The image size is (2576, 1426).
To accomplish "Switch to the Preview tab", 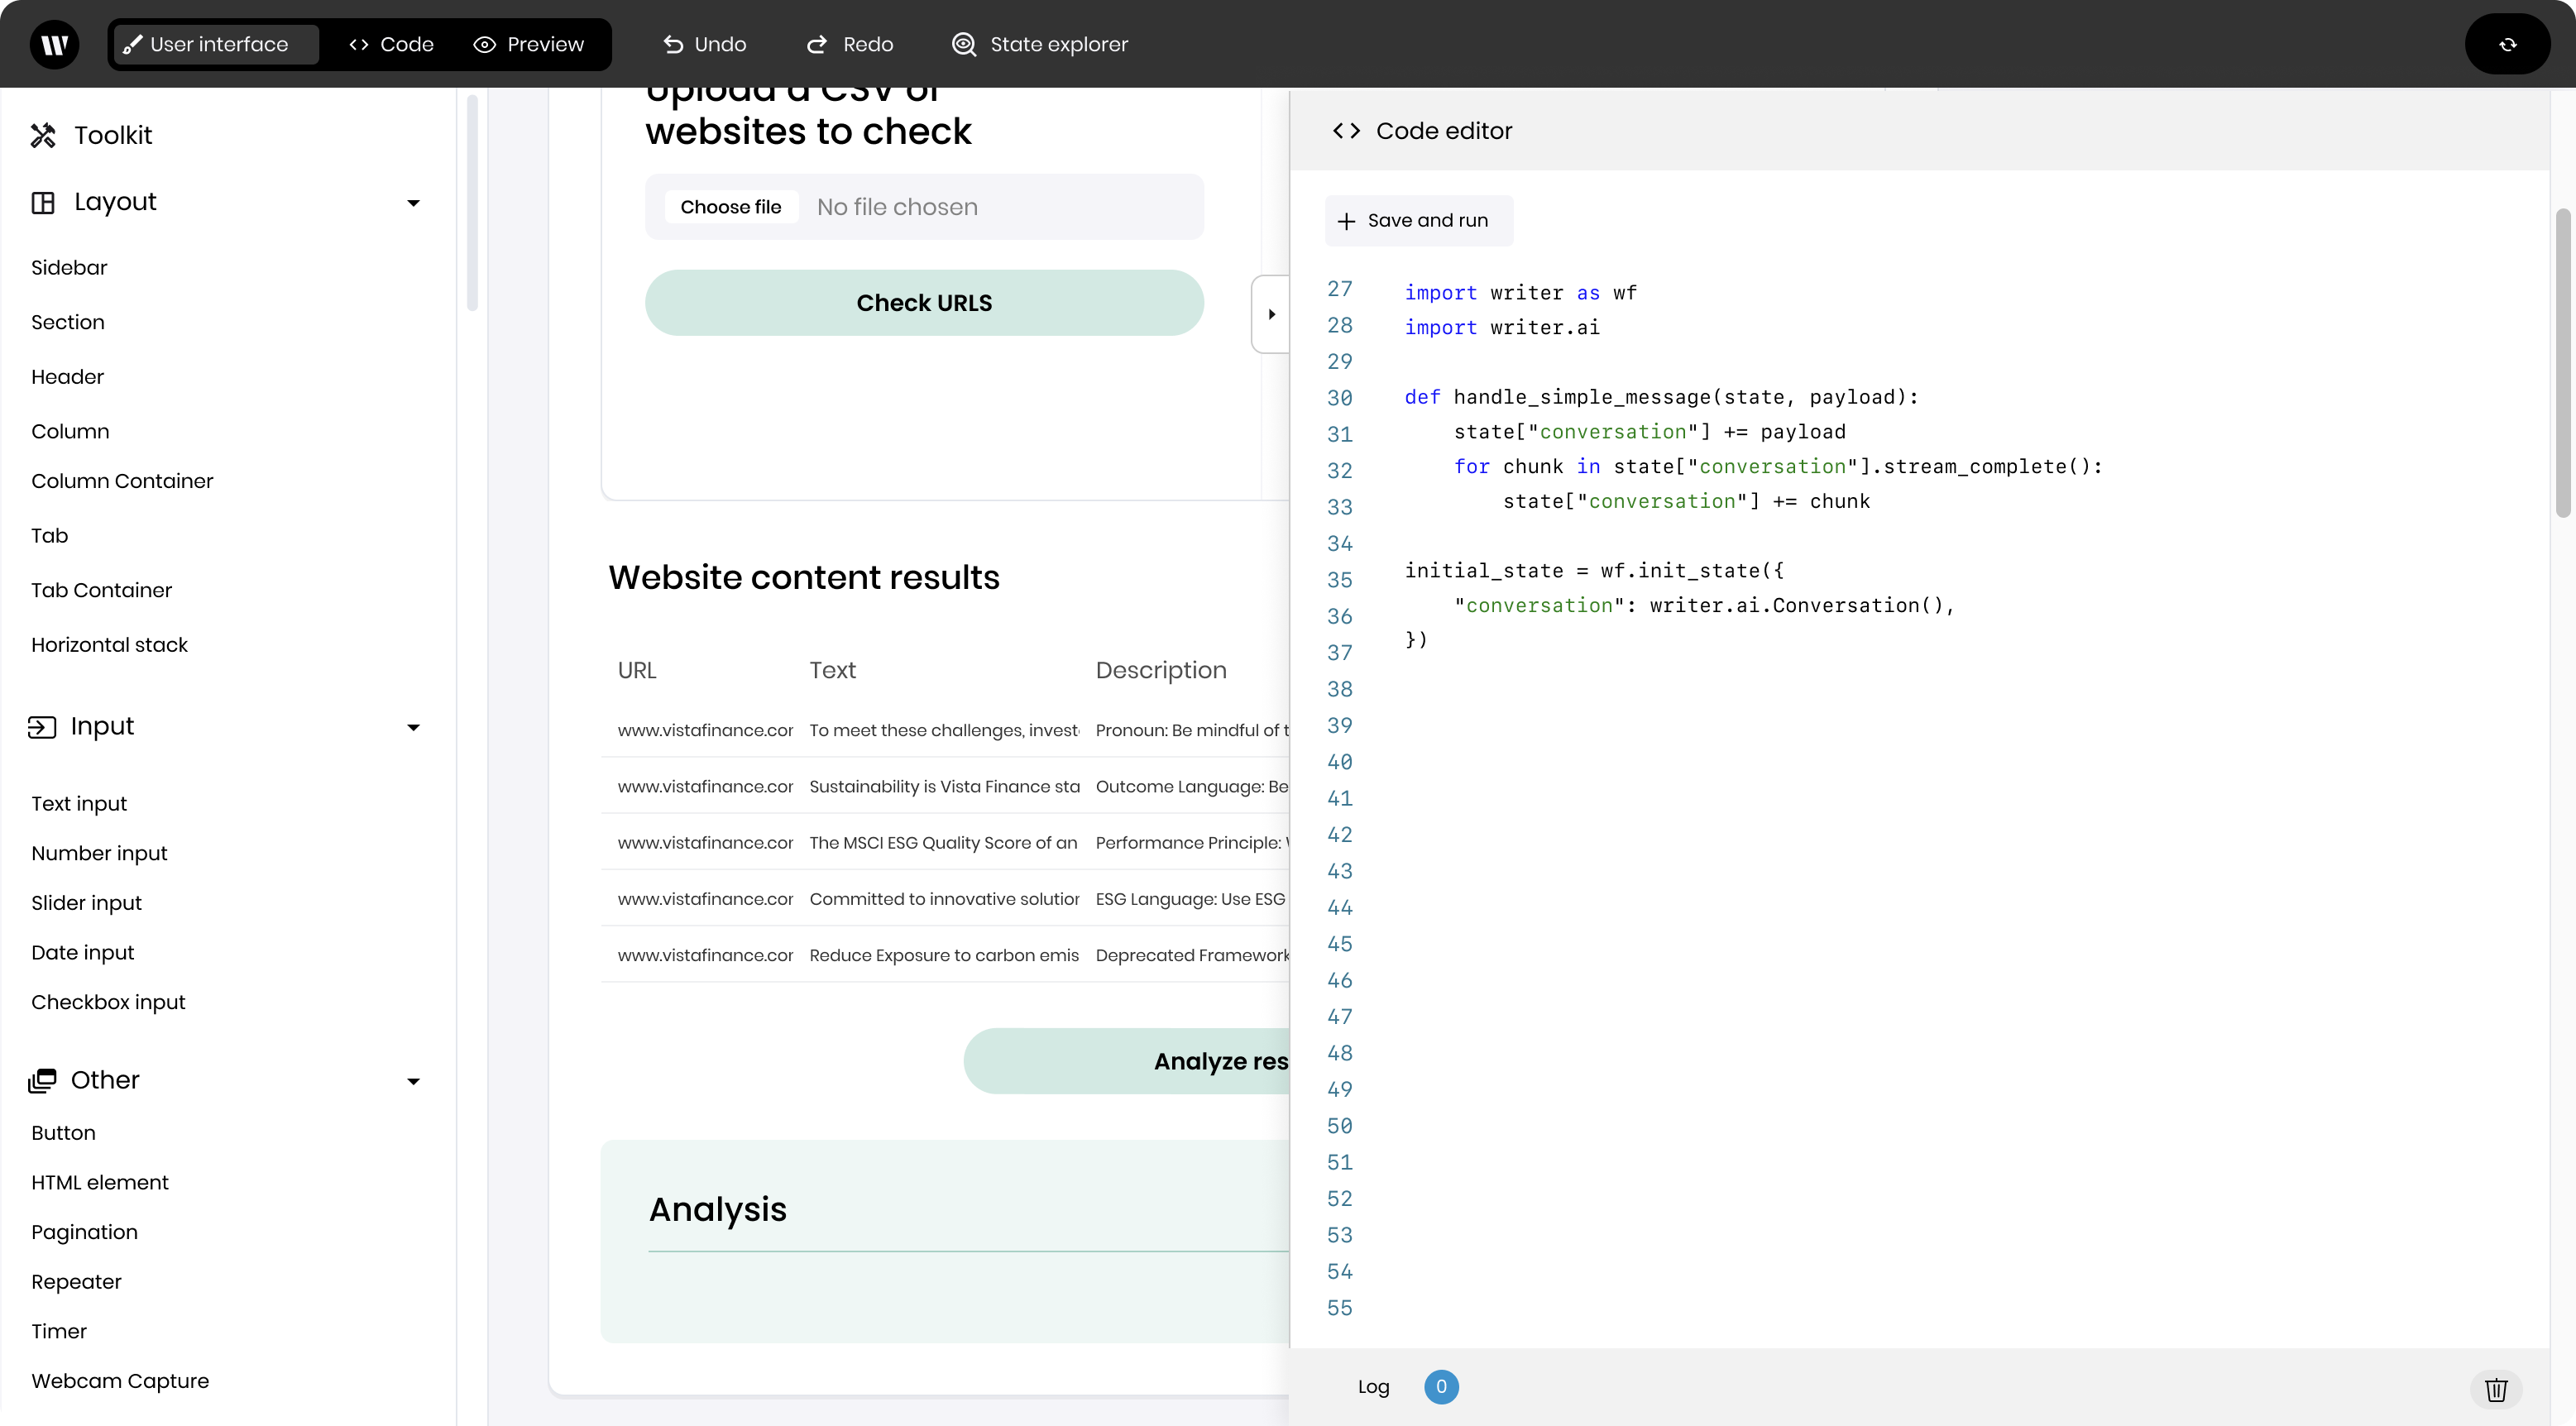I will click(529, 44).
